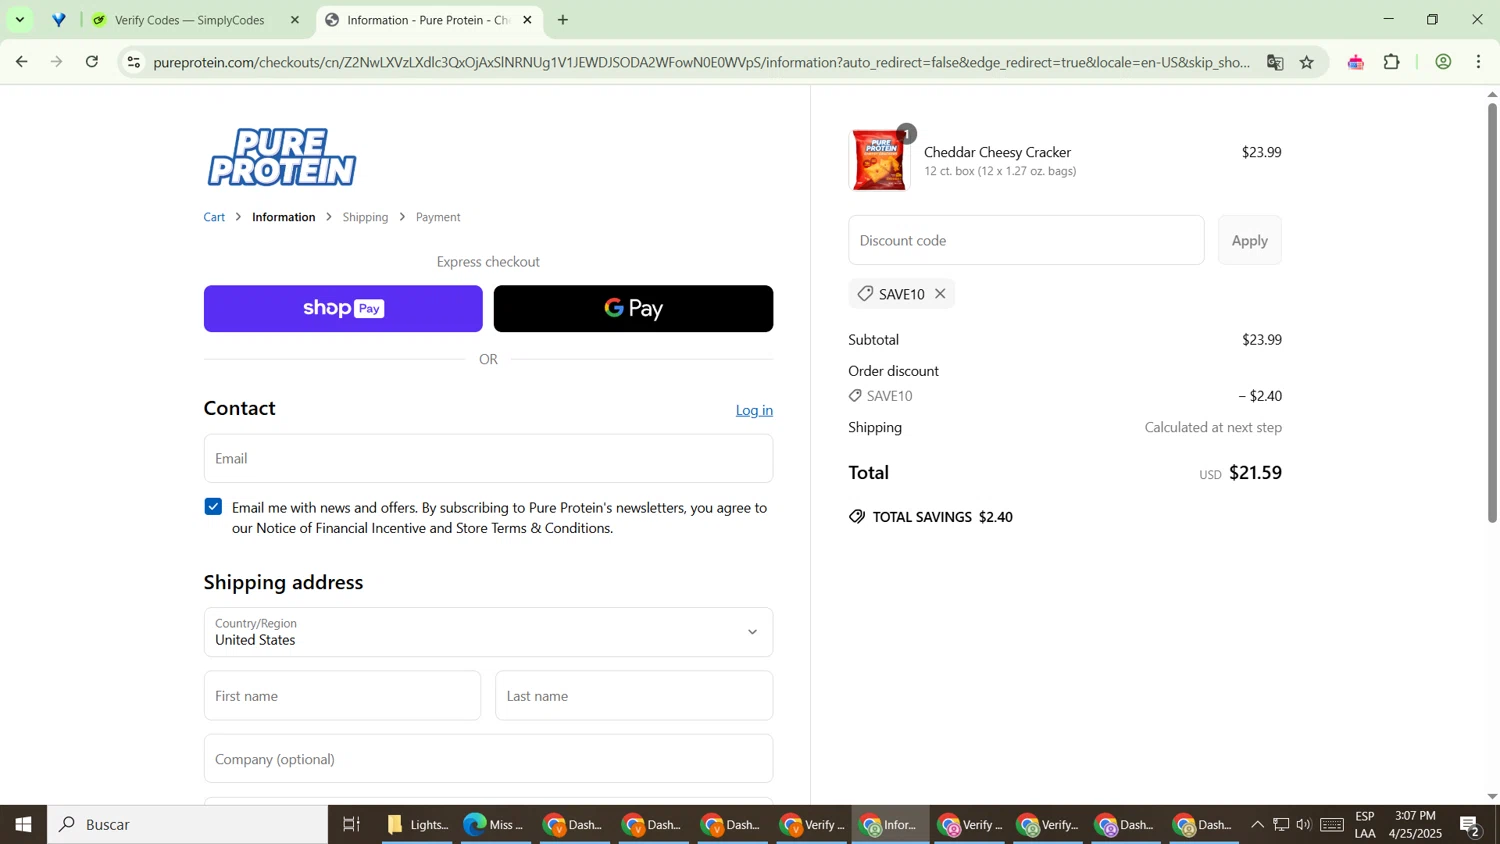Screen dimensions: 1500x844
Task: Click the Payment breadcrumb step
Action: click(438, 217)
